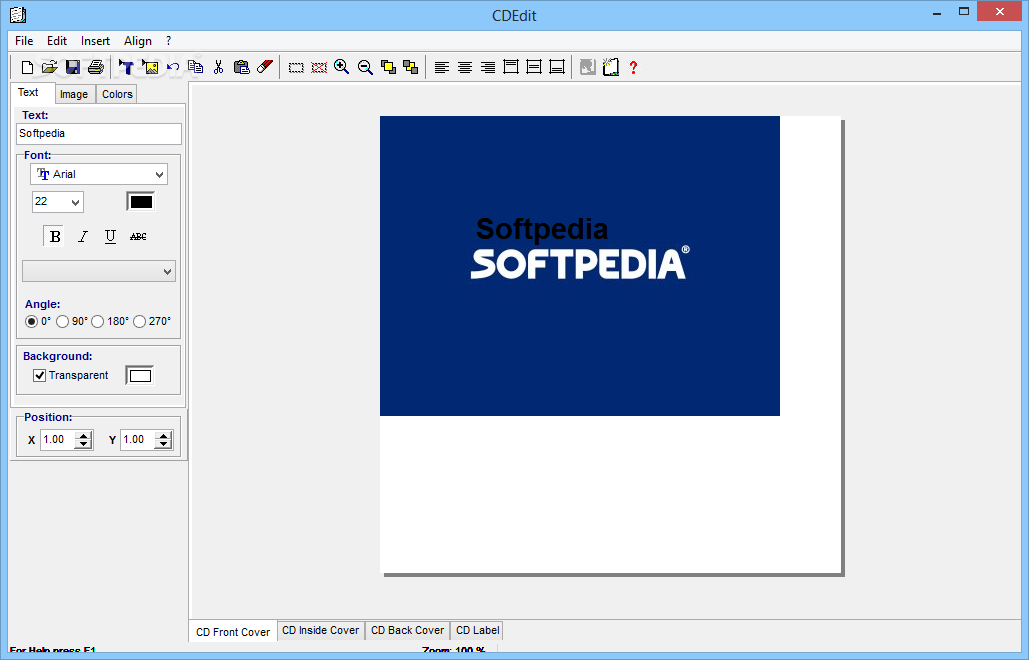This screenshot has height=660, width=1029.
Task: Increase the X position value
Action: (83, 436)
